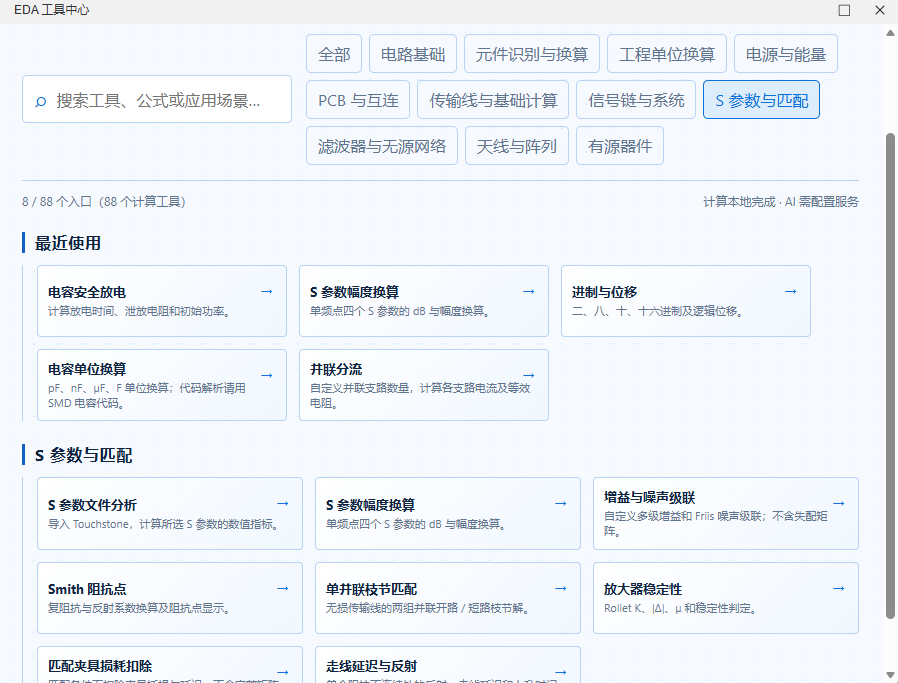Open 走线延迟与反射 tool title

pyautogui.click(x=371, y=666)
